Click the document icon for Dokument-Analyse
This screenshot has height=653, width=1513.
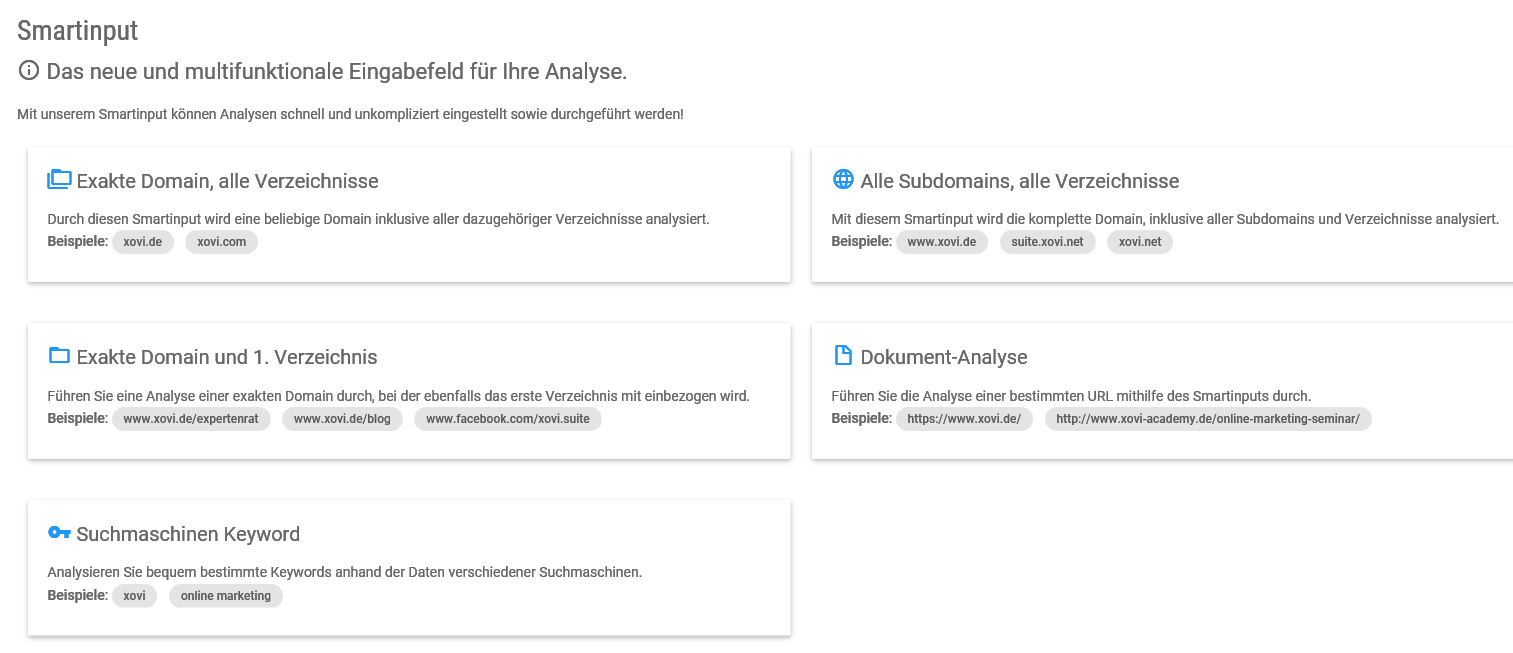[842, 355]
